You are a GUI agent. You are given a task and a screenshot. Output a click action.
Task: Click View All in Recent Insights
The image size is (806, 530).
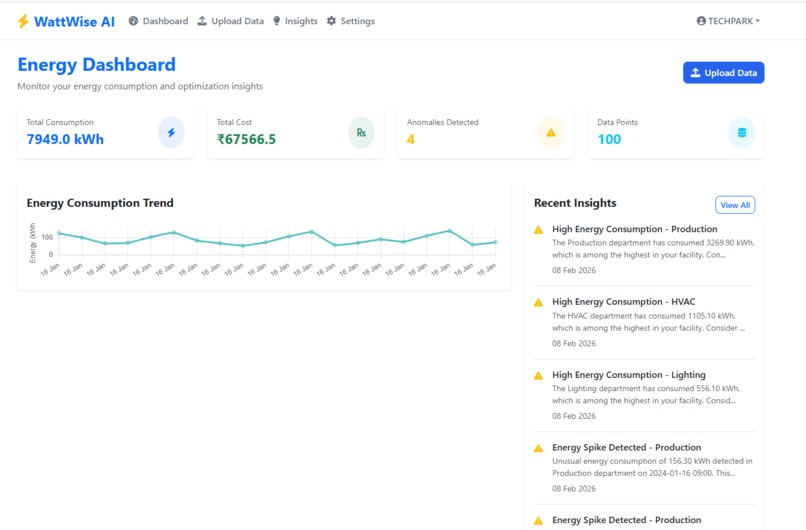(735, 205)
